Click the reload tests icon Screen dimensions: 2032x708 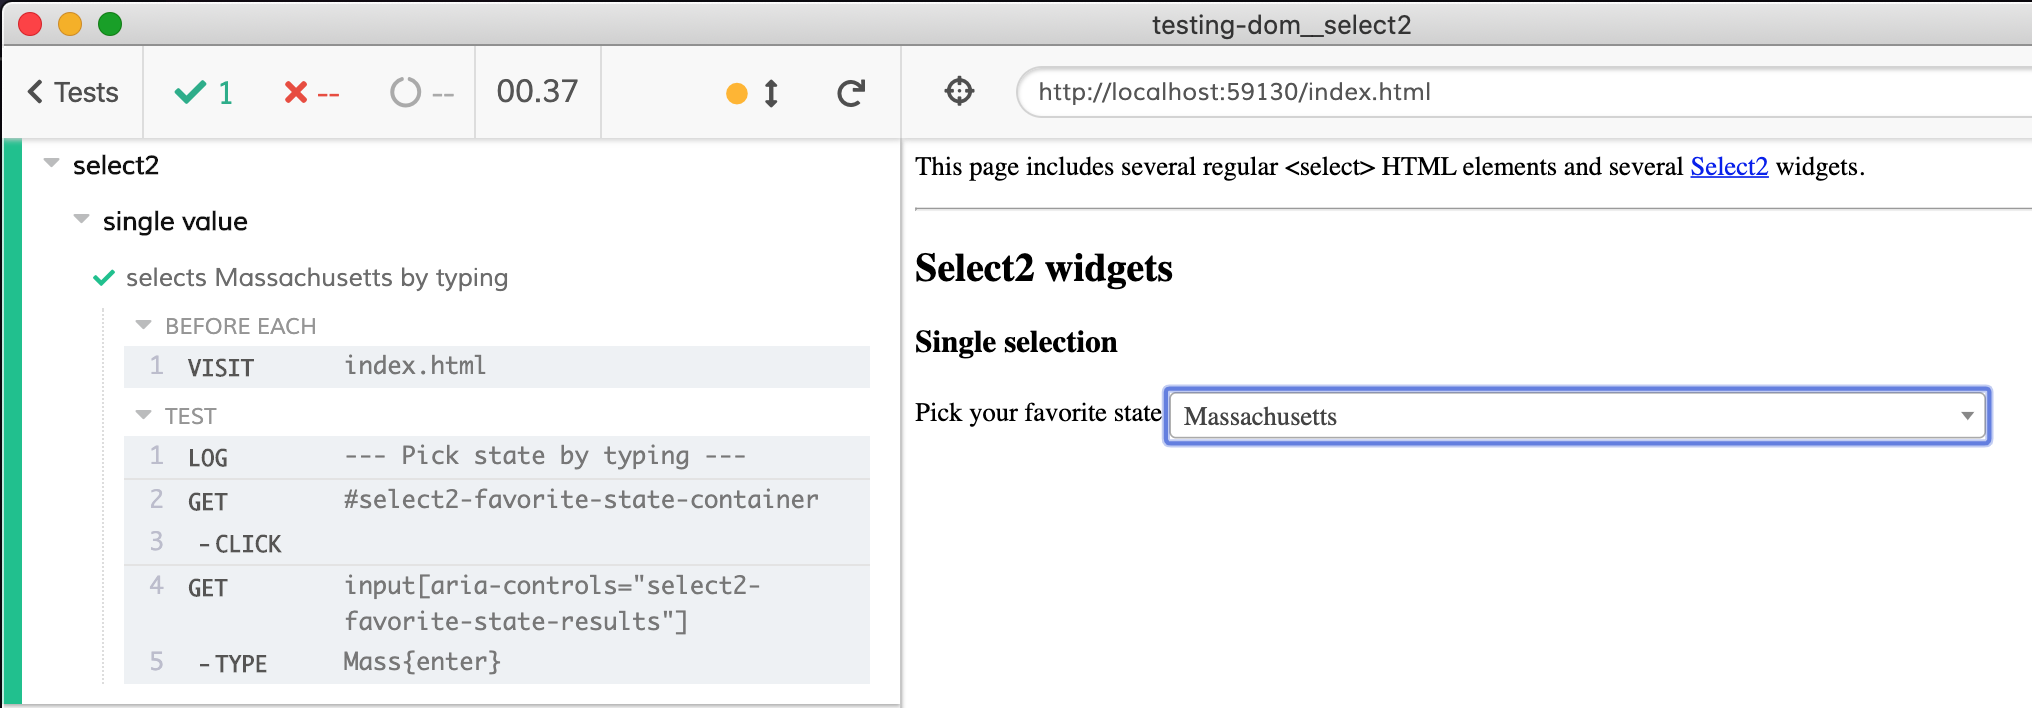pyautogui.click(x=851, y=93)
